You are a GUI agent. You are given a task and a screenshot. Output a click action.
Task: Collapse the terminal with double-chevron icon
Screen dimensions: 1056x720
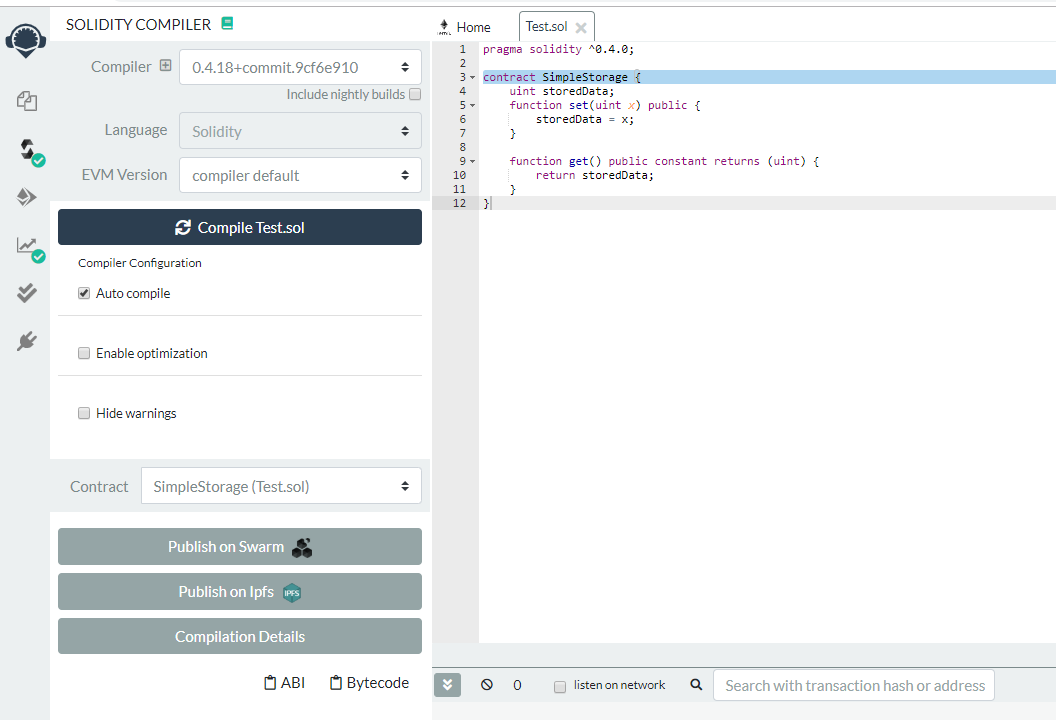coord(447,685)
